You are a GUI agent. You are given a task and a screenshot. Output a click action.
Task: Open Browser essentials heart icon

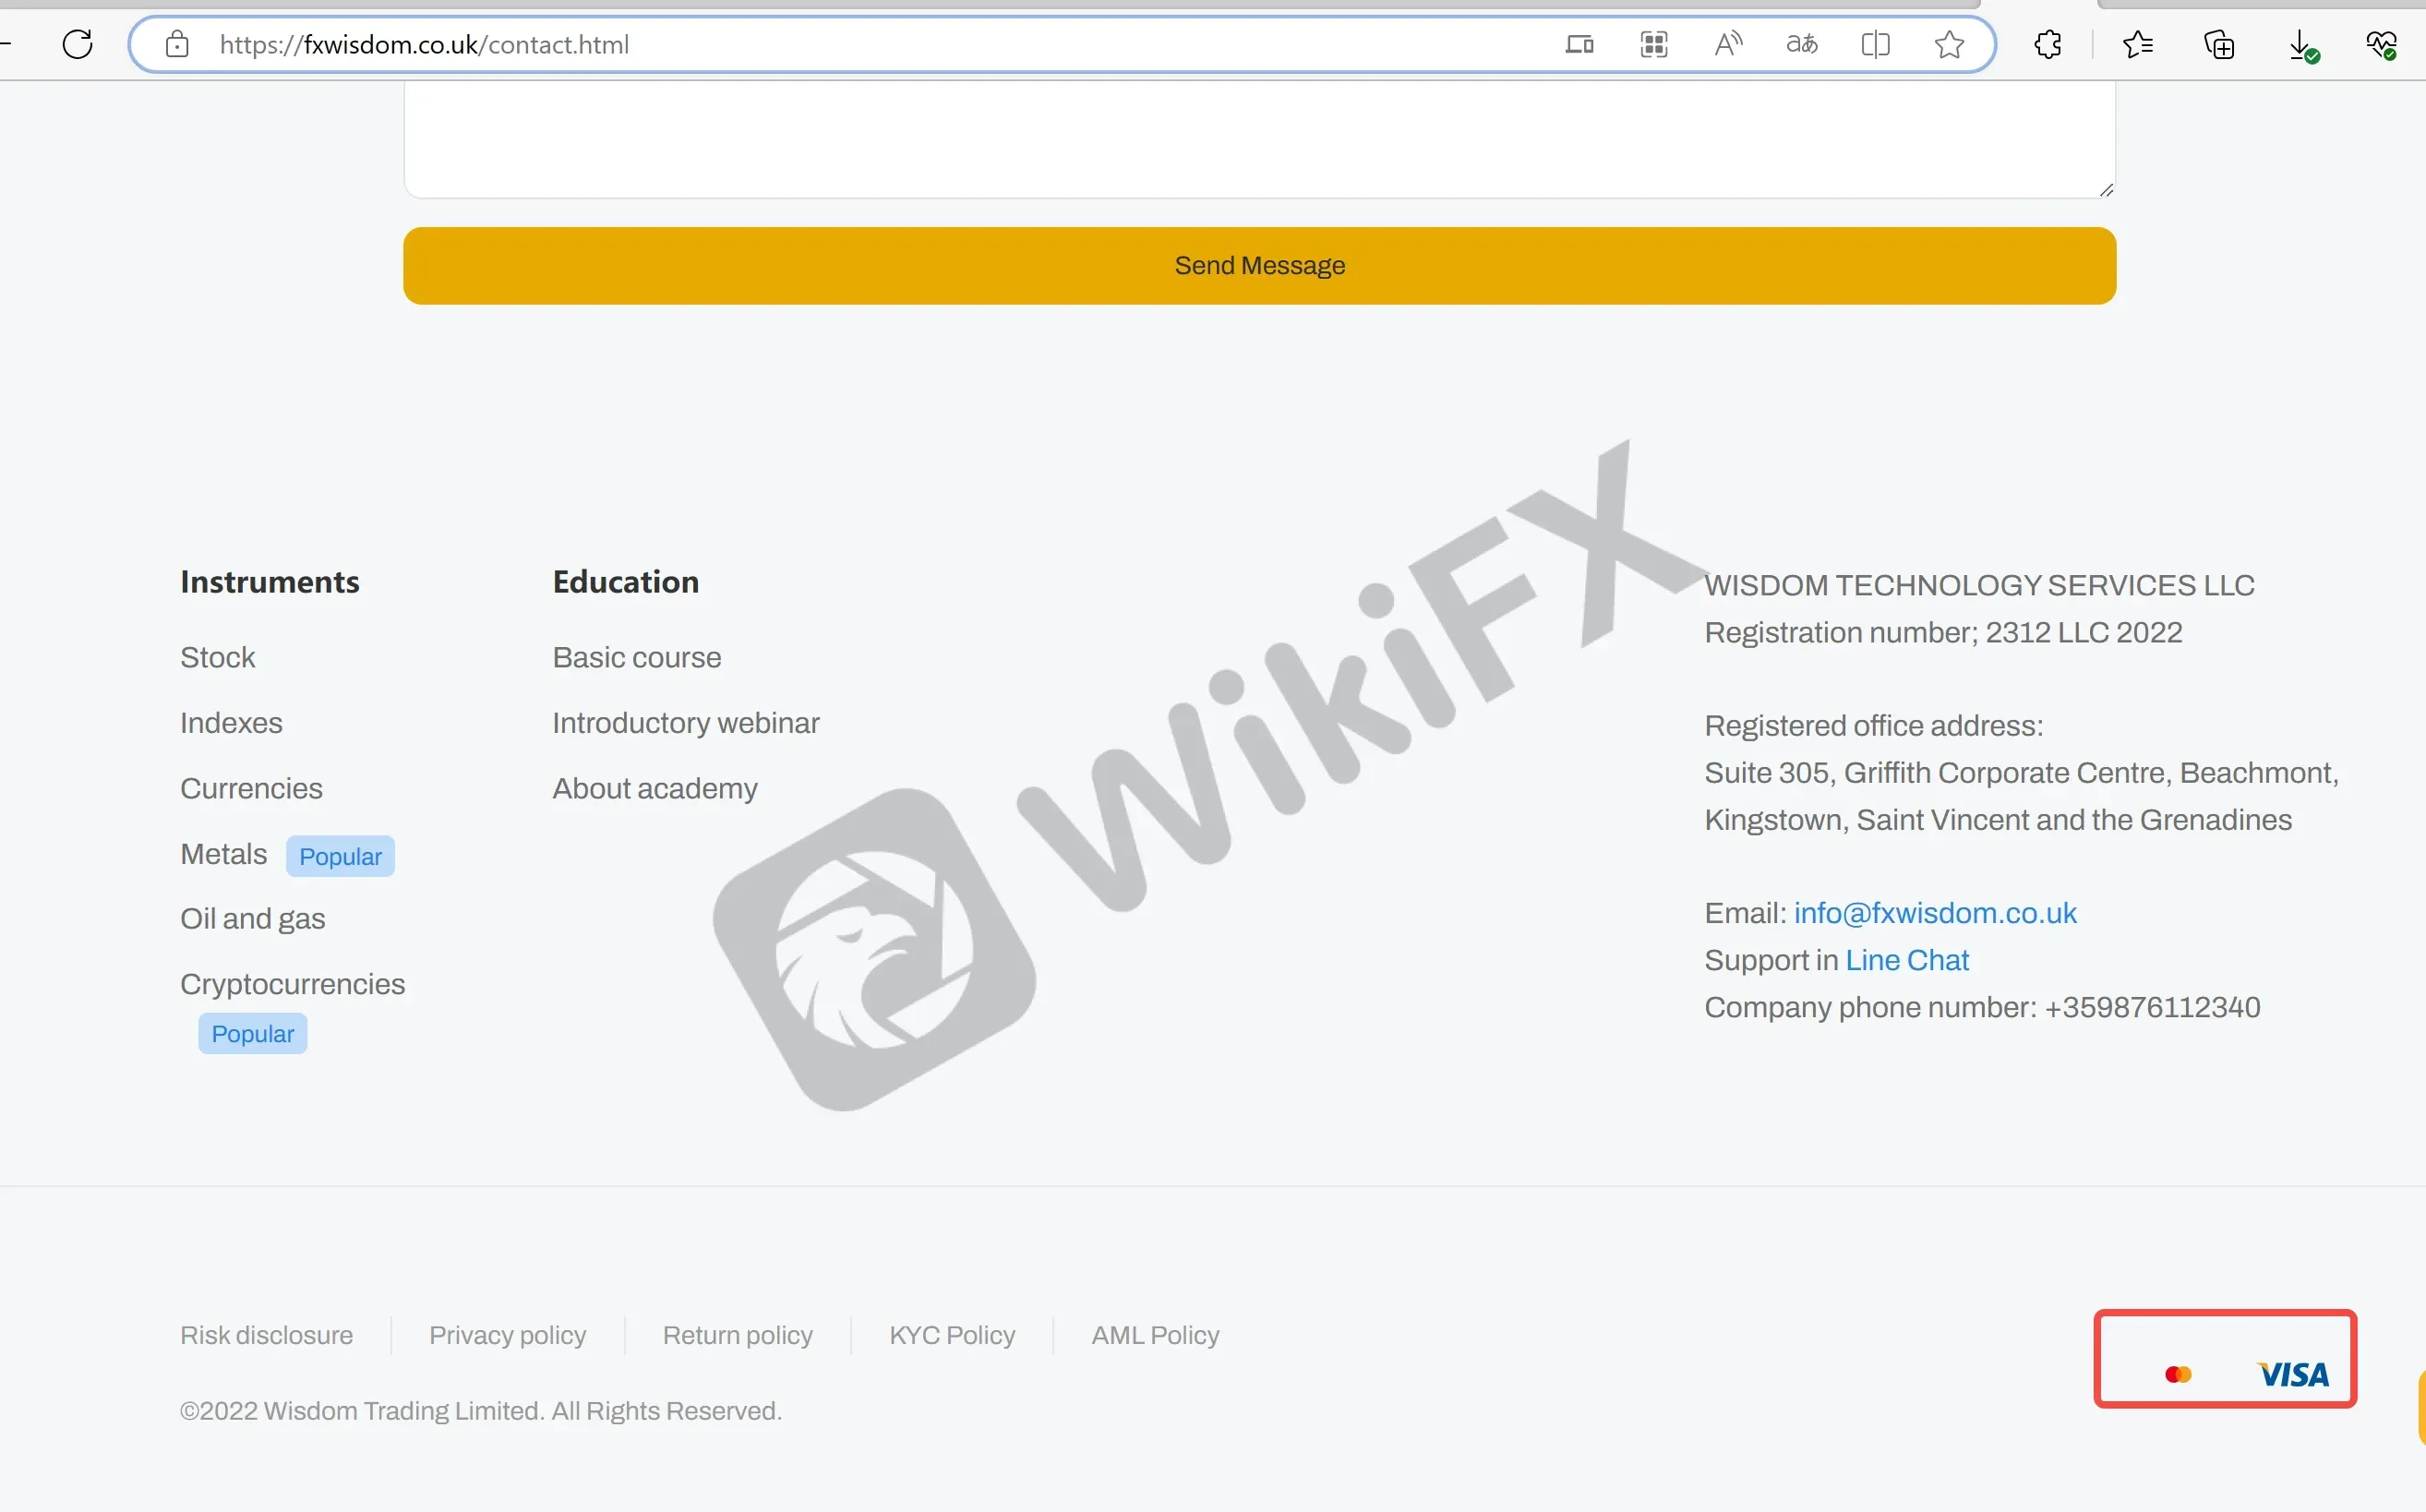coord(2382,44)
